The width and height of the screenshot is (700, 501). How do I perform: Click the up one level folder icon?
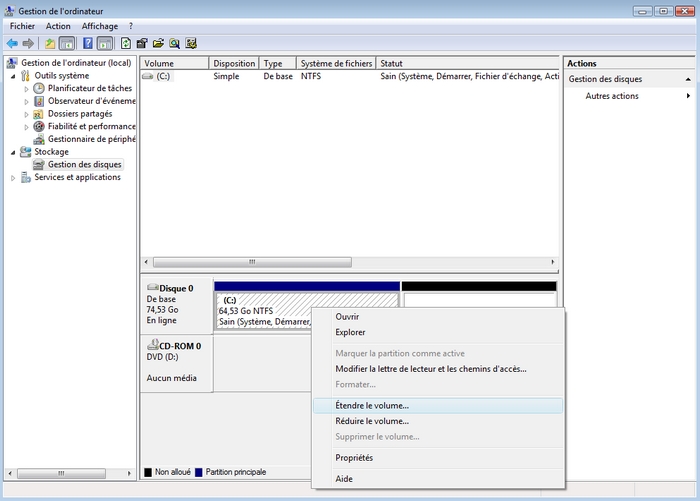point(50,44)
